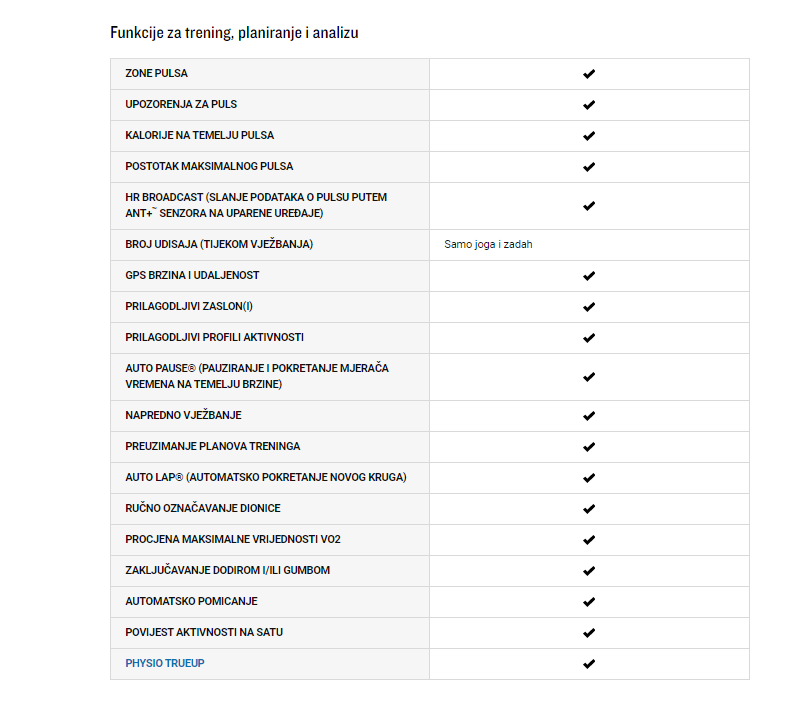
Task: Click checkmark for RUČNO OZNAČAVANJE DIONICE
Action: click(x=589, y=509)
